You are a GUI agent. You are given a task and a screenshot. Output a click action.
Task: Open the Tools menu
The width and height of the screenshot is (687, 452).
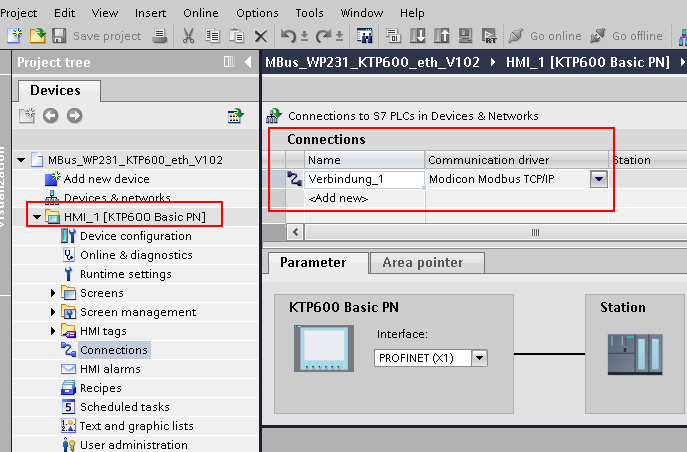pyautogui.click(x=309, y=13)
